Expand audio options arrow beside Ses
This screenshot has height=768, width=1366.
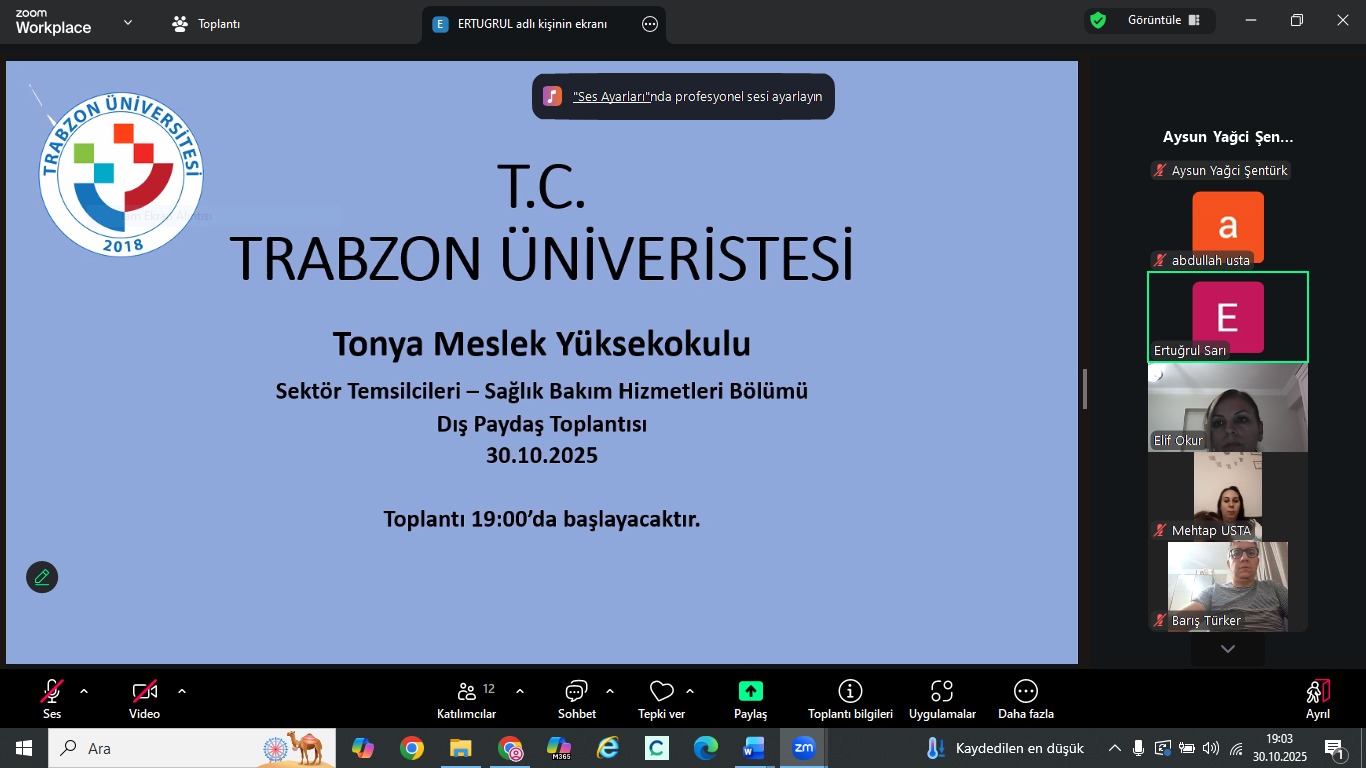[x=84, y=690]
